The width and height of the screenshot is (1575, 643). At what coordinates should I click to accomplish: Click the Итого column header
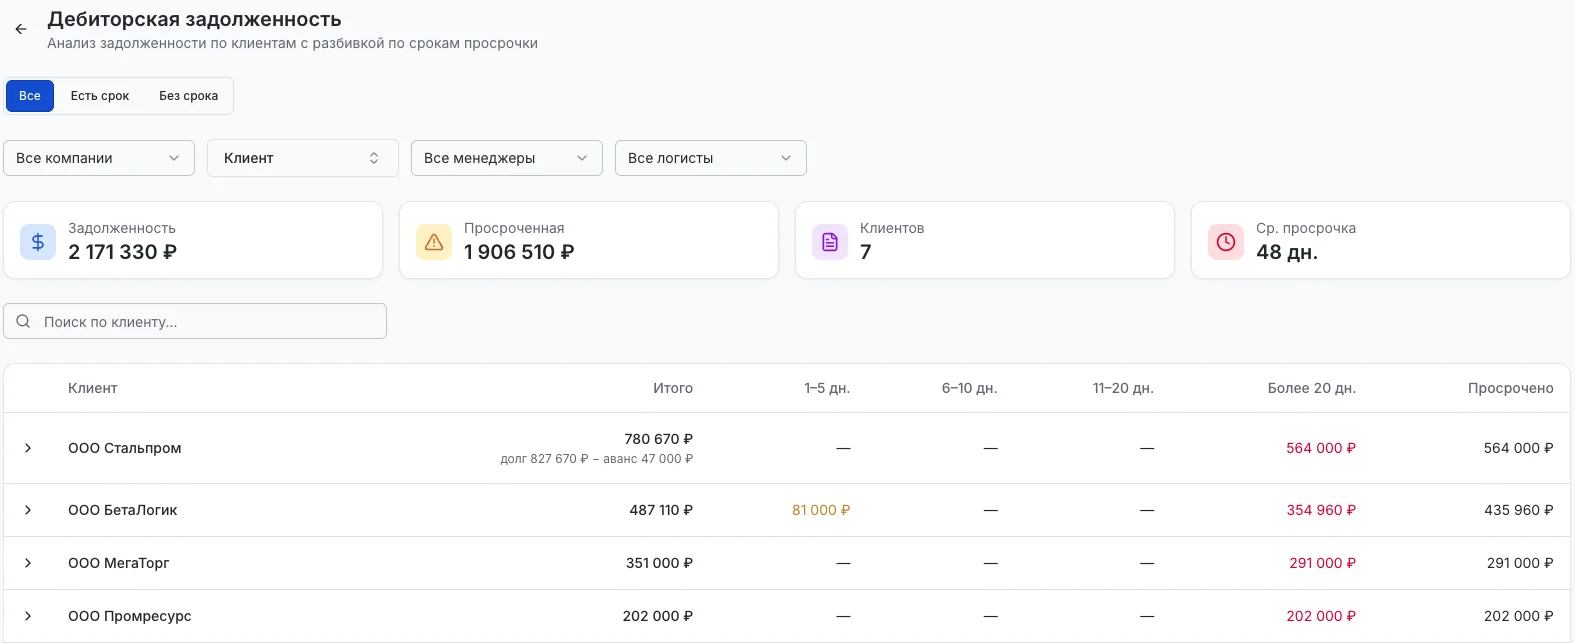673,388
